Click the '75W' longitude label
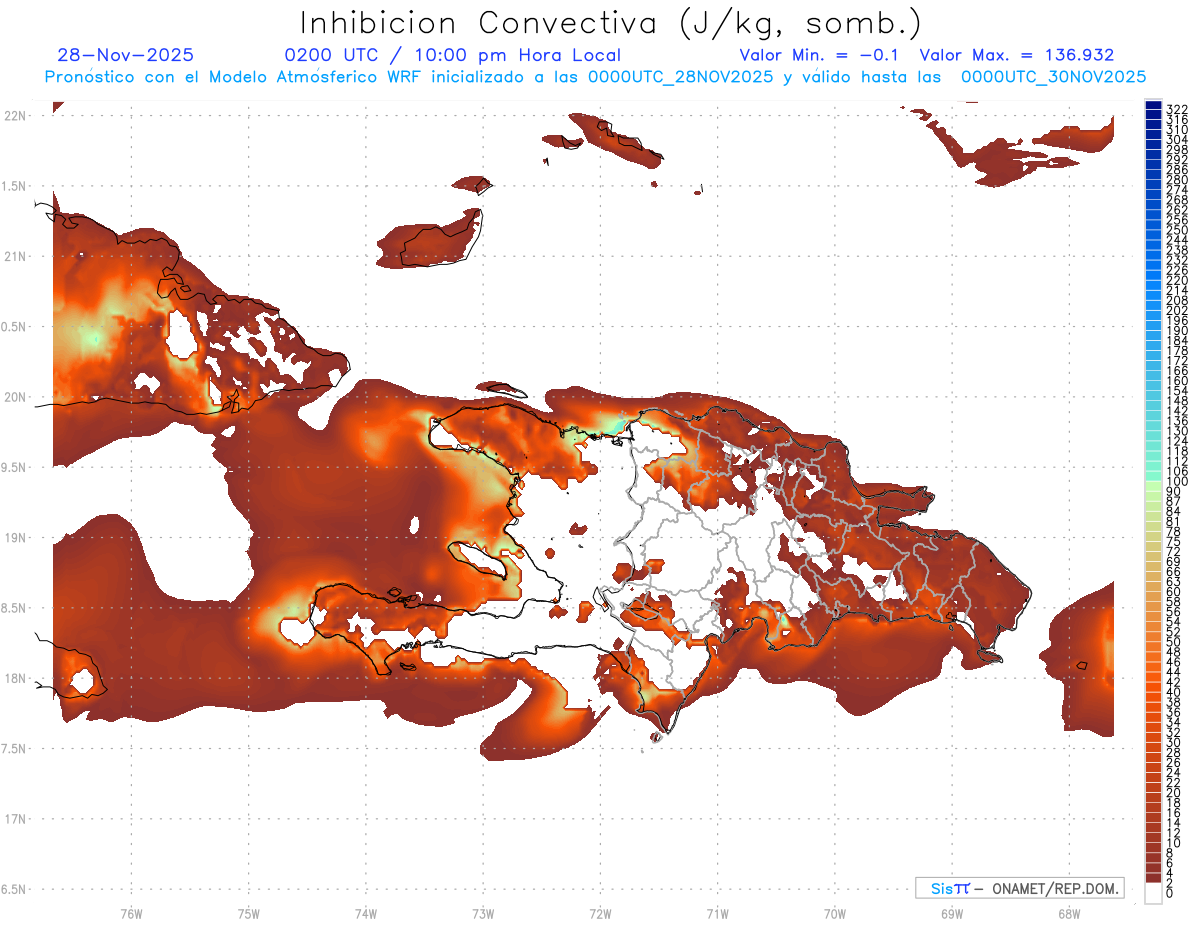The height and width of the screenshot is (927, 1200). 249,913
